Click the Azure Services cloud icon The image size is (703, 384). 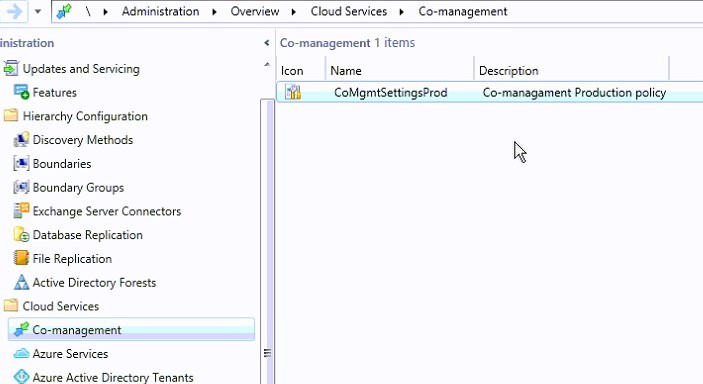(21, 353)
